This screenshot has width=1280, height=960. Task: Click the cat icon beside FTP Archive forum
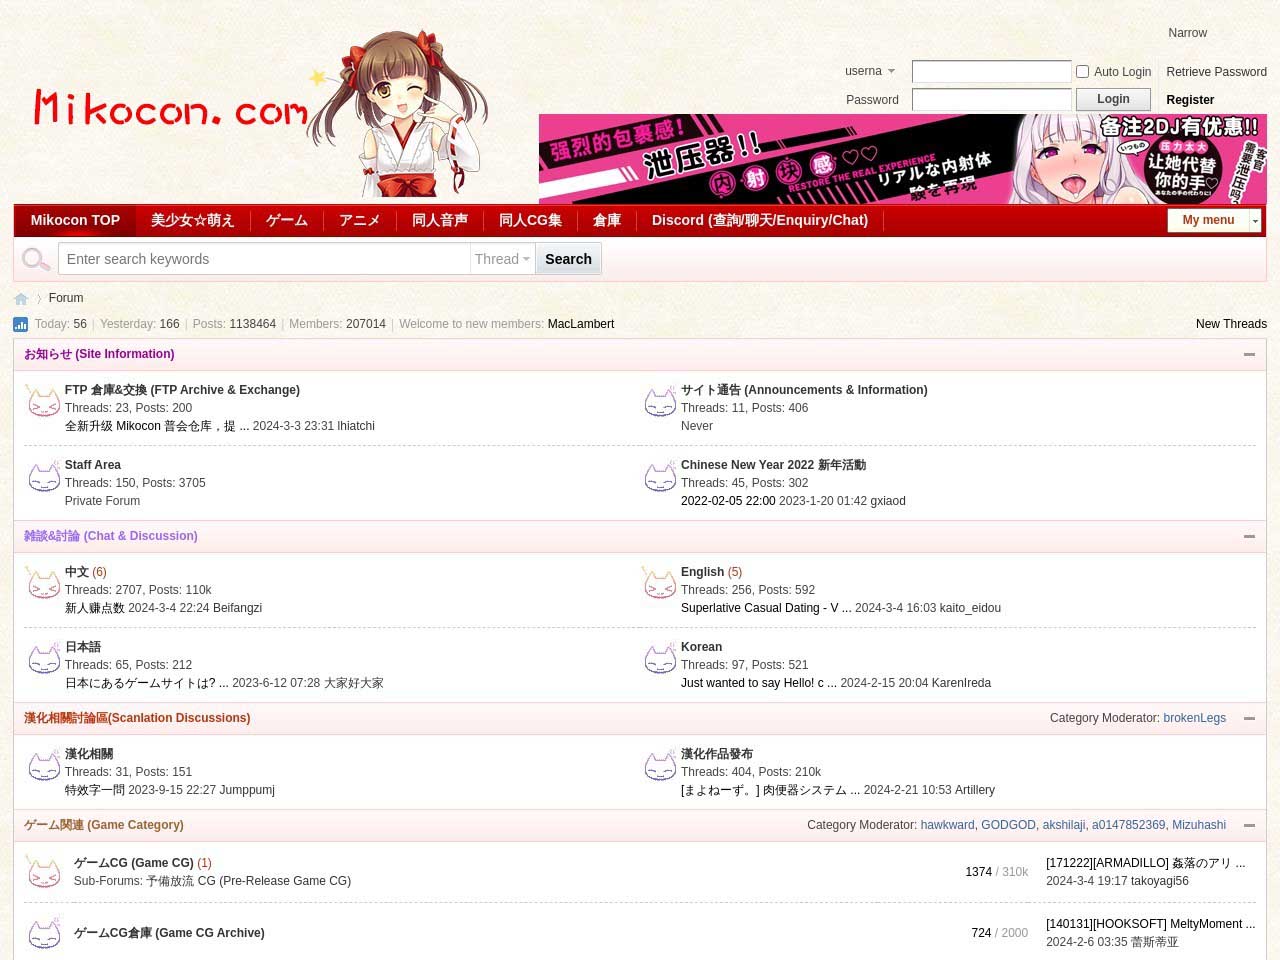point(43,402)
